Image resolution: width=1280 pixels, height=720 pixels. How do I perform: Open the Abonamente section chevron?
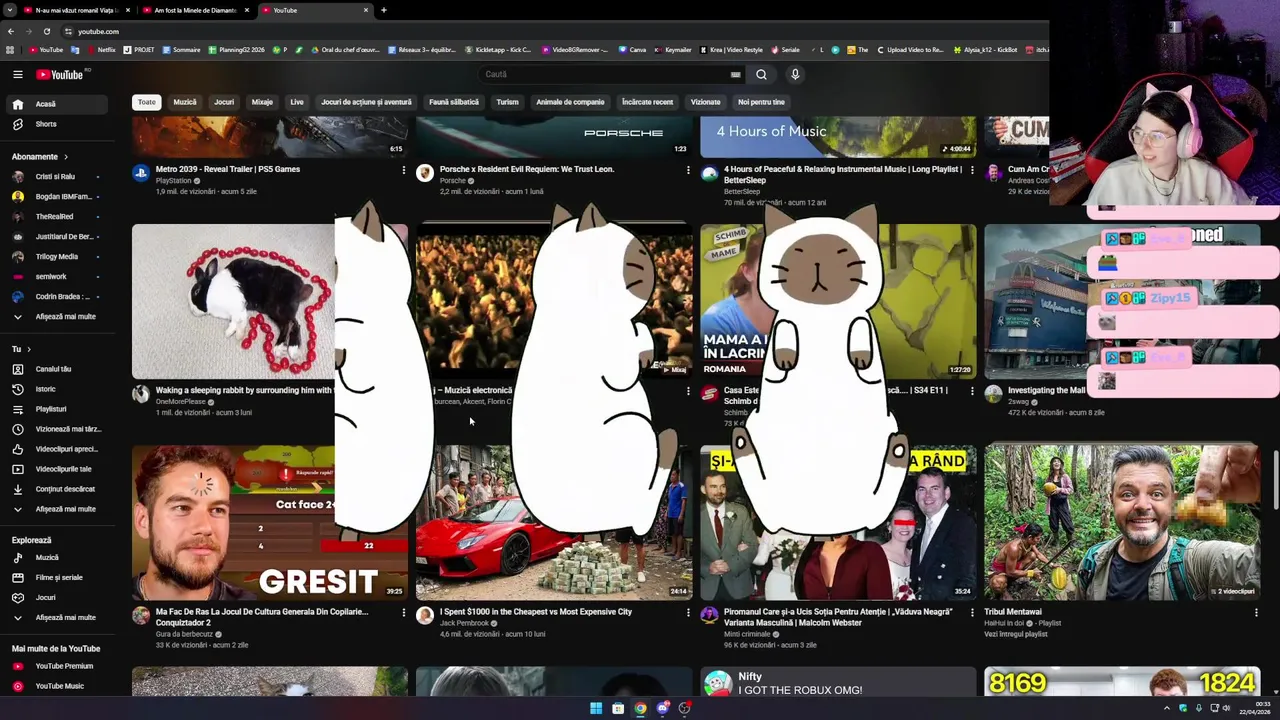[66, 157]
